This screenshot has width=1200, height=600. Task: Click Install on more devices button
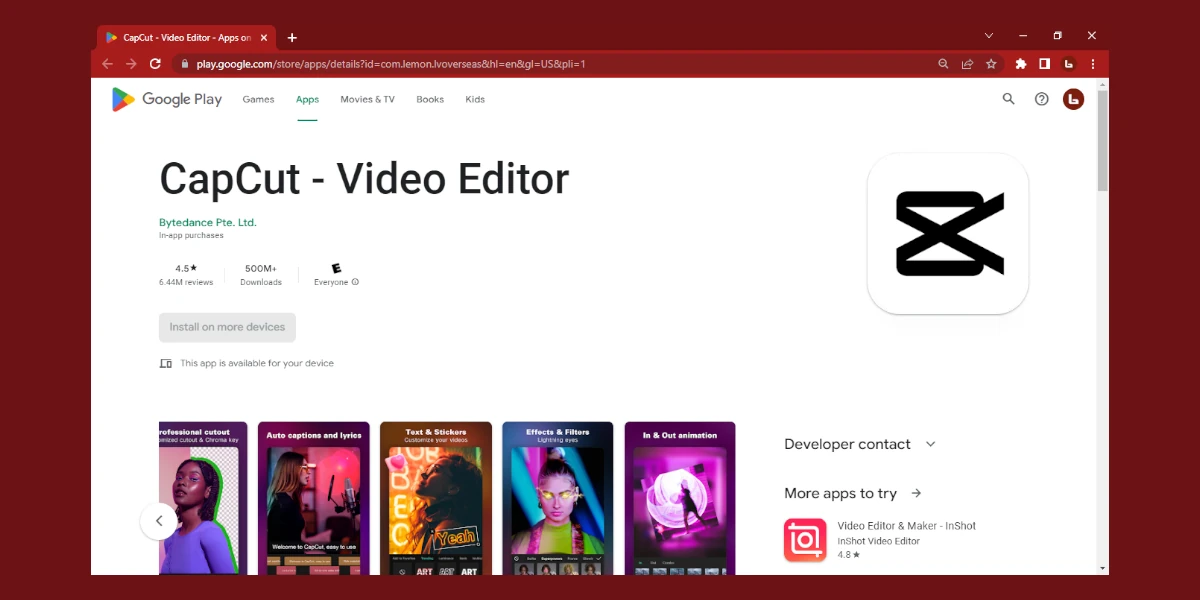tap(227, 327)
